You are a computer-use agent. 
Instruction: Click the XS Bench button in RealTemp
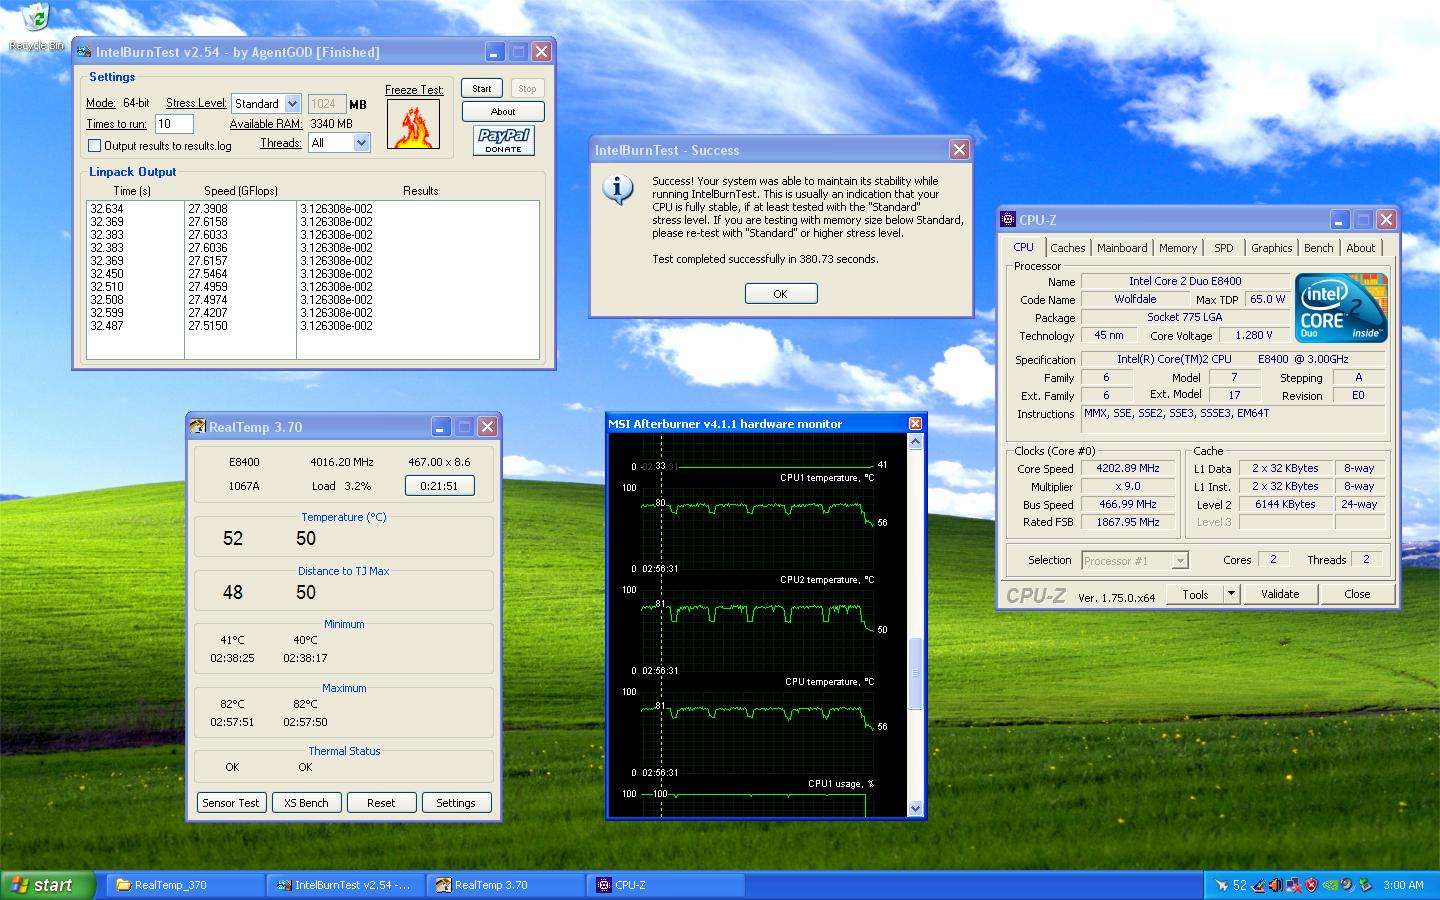tap(306, 803)
